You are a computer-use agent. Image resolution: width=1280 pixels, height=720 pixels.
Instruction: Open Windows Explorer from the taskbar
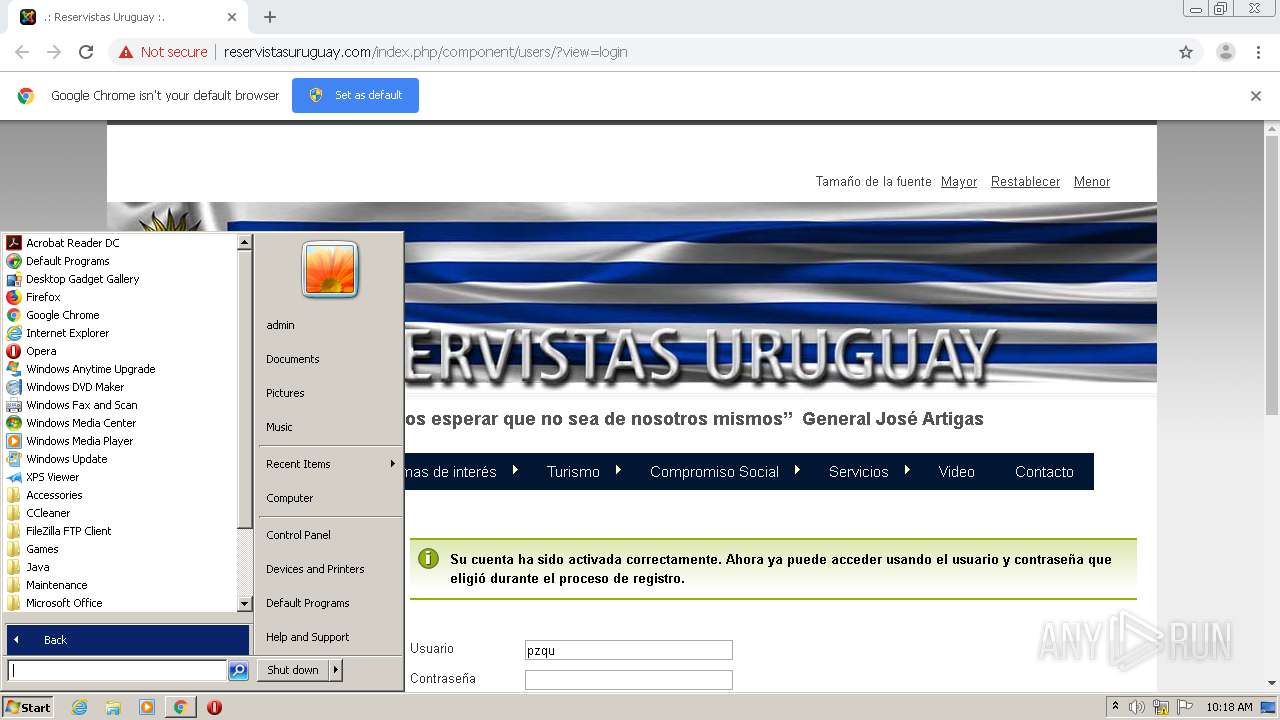[113, 707]
